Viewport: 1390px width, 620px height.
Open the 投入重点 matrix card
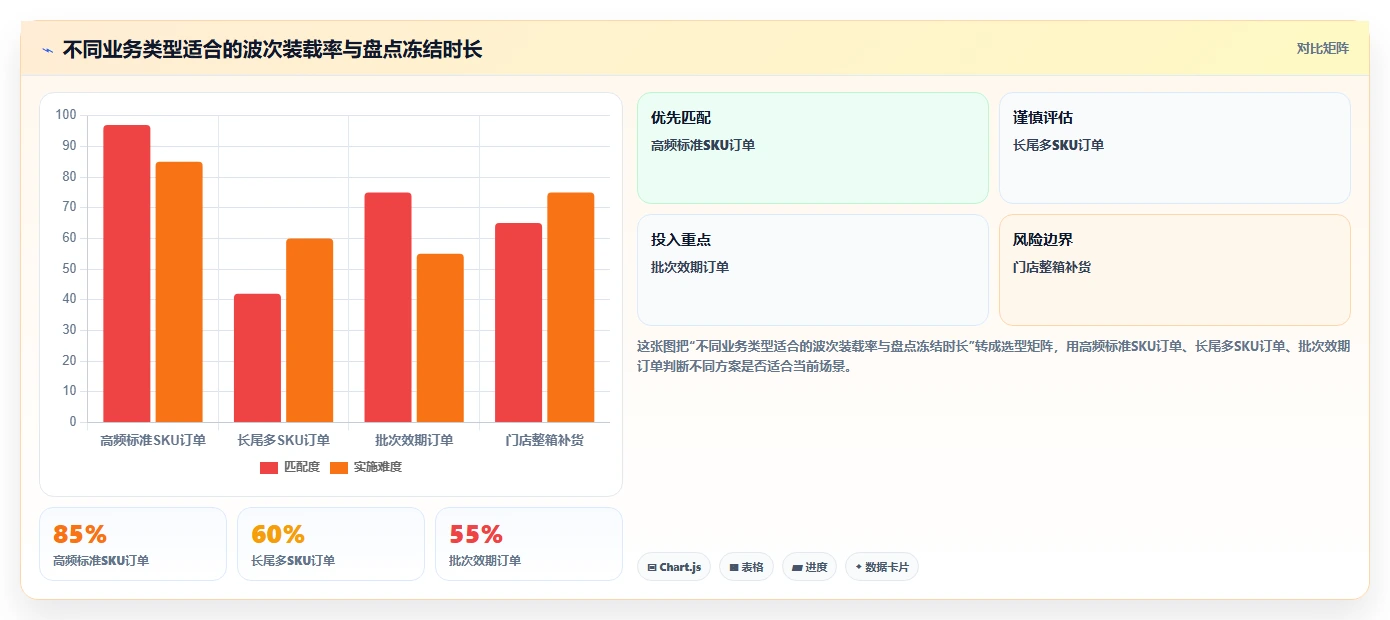pos(813,270)
